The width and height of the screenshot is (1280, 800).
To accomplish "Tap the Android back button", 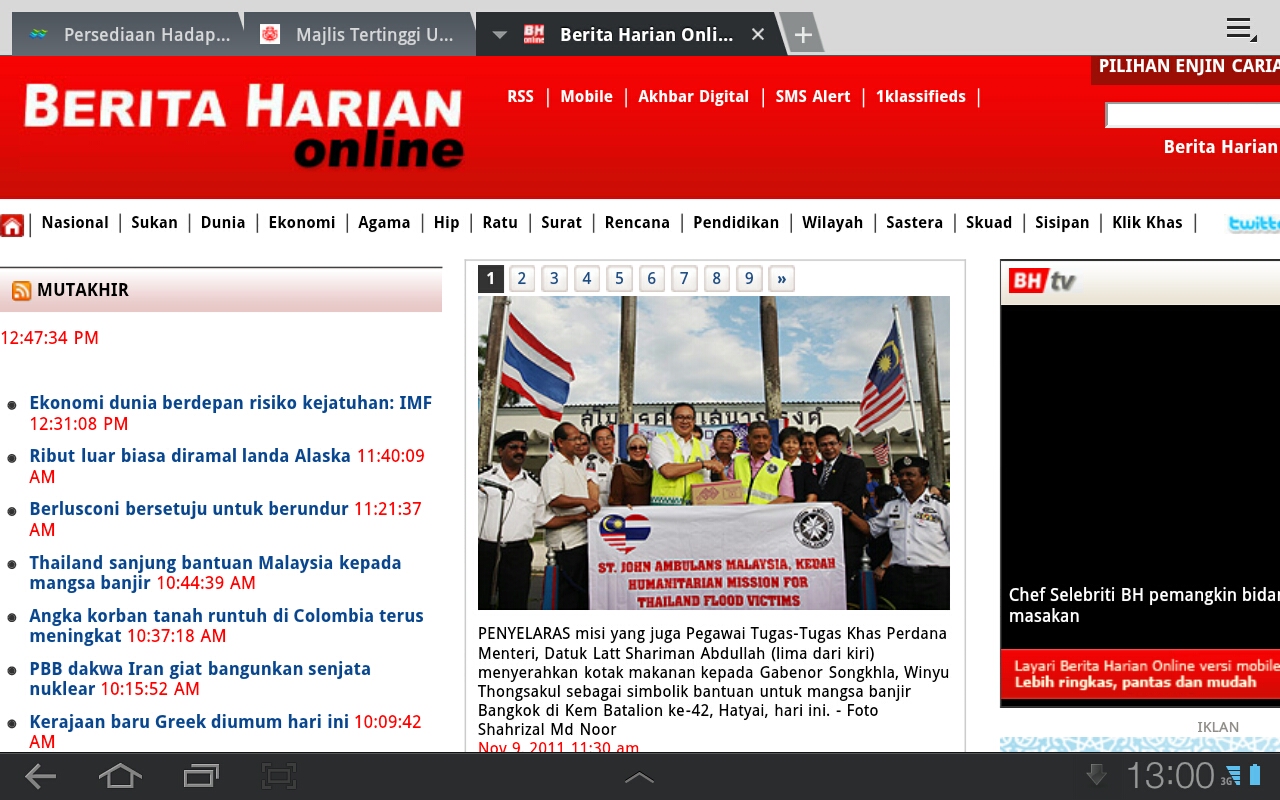I will tap(41, 776).
